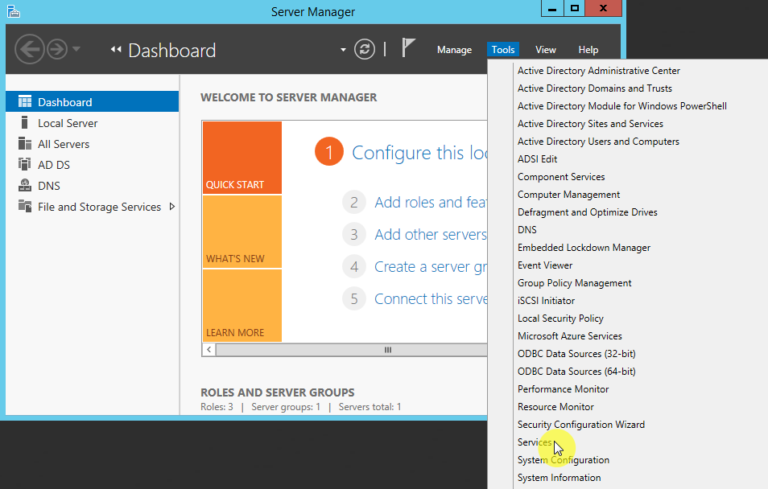Click Add other servers link
This screenshot has height=489, width=768.
click(431, 234)
